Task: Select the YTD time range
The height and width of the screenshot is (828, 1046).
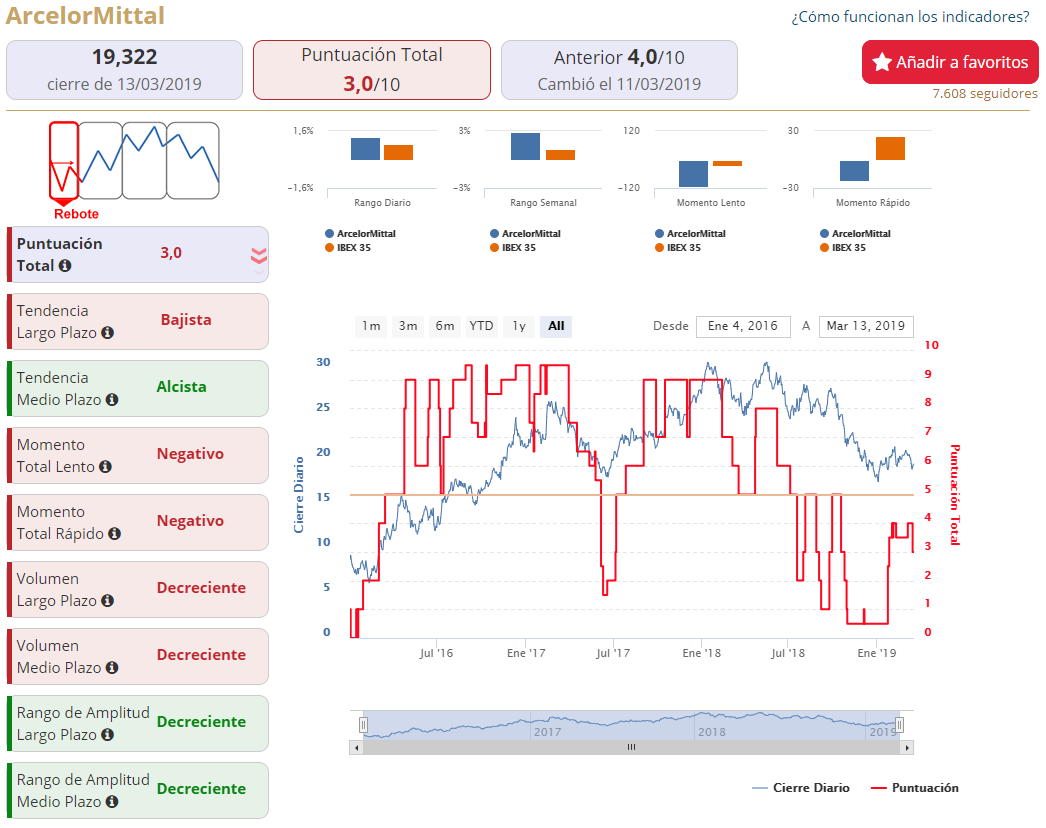Action: [x=482, y=326]
